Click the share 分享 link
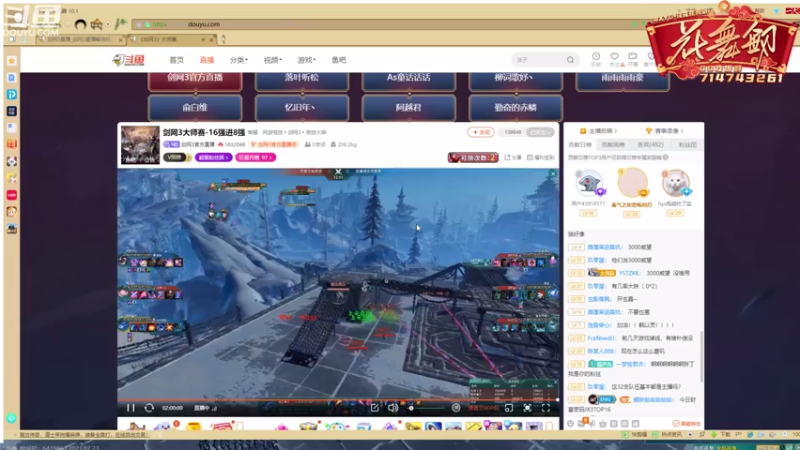 tap(513, 158)
